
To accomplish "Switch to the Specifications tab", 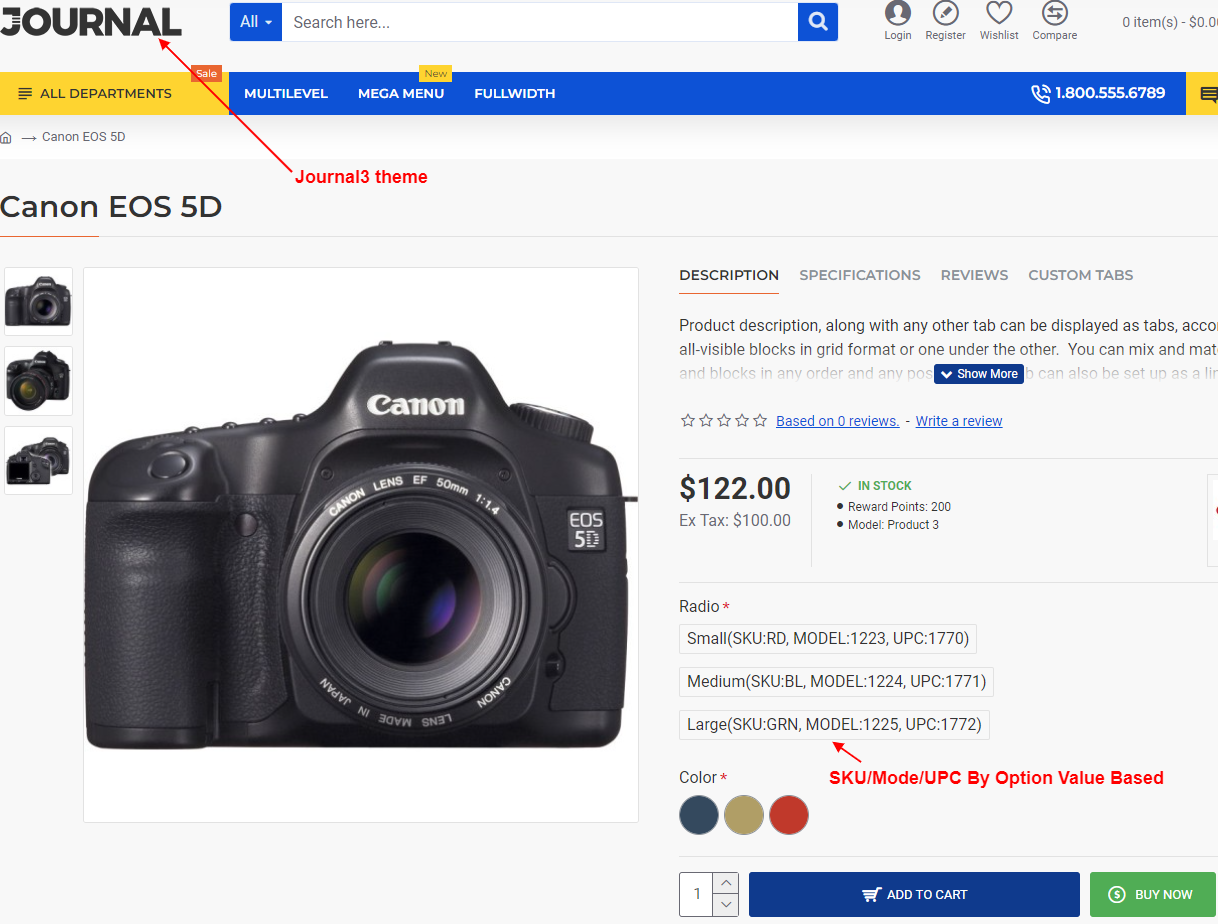I will coord(860,275).
